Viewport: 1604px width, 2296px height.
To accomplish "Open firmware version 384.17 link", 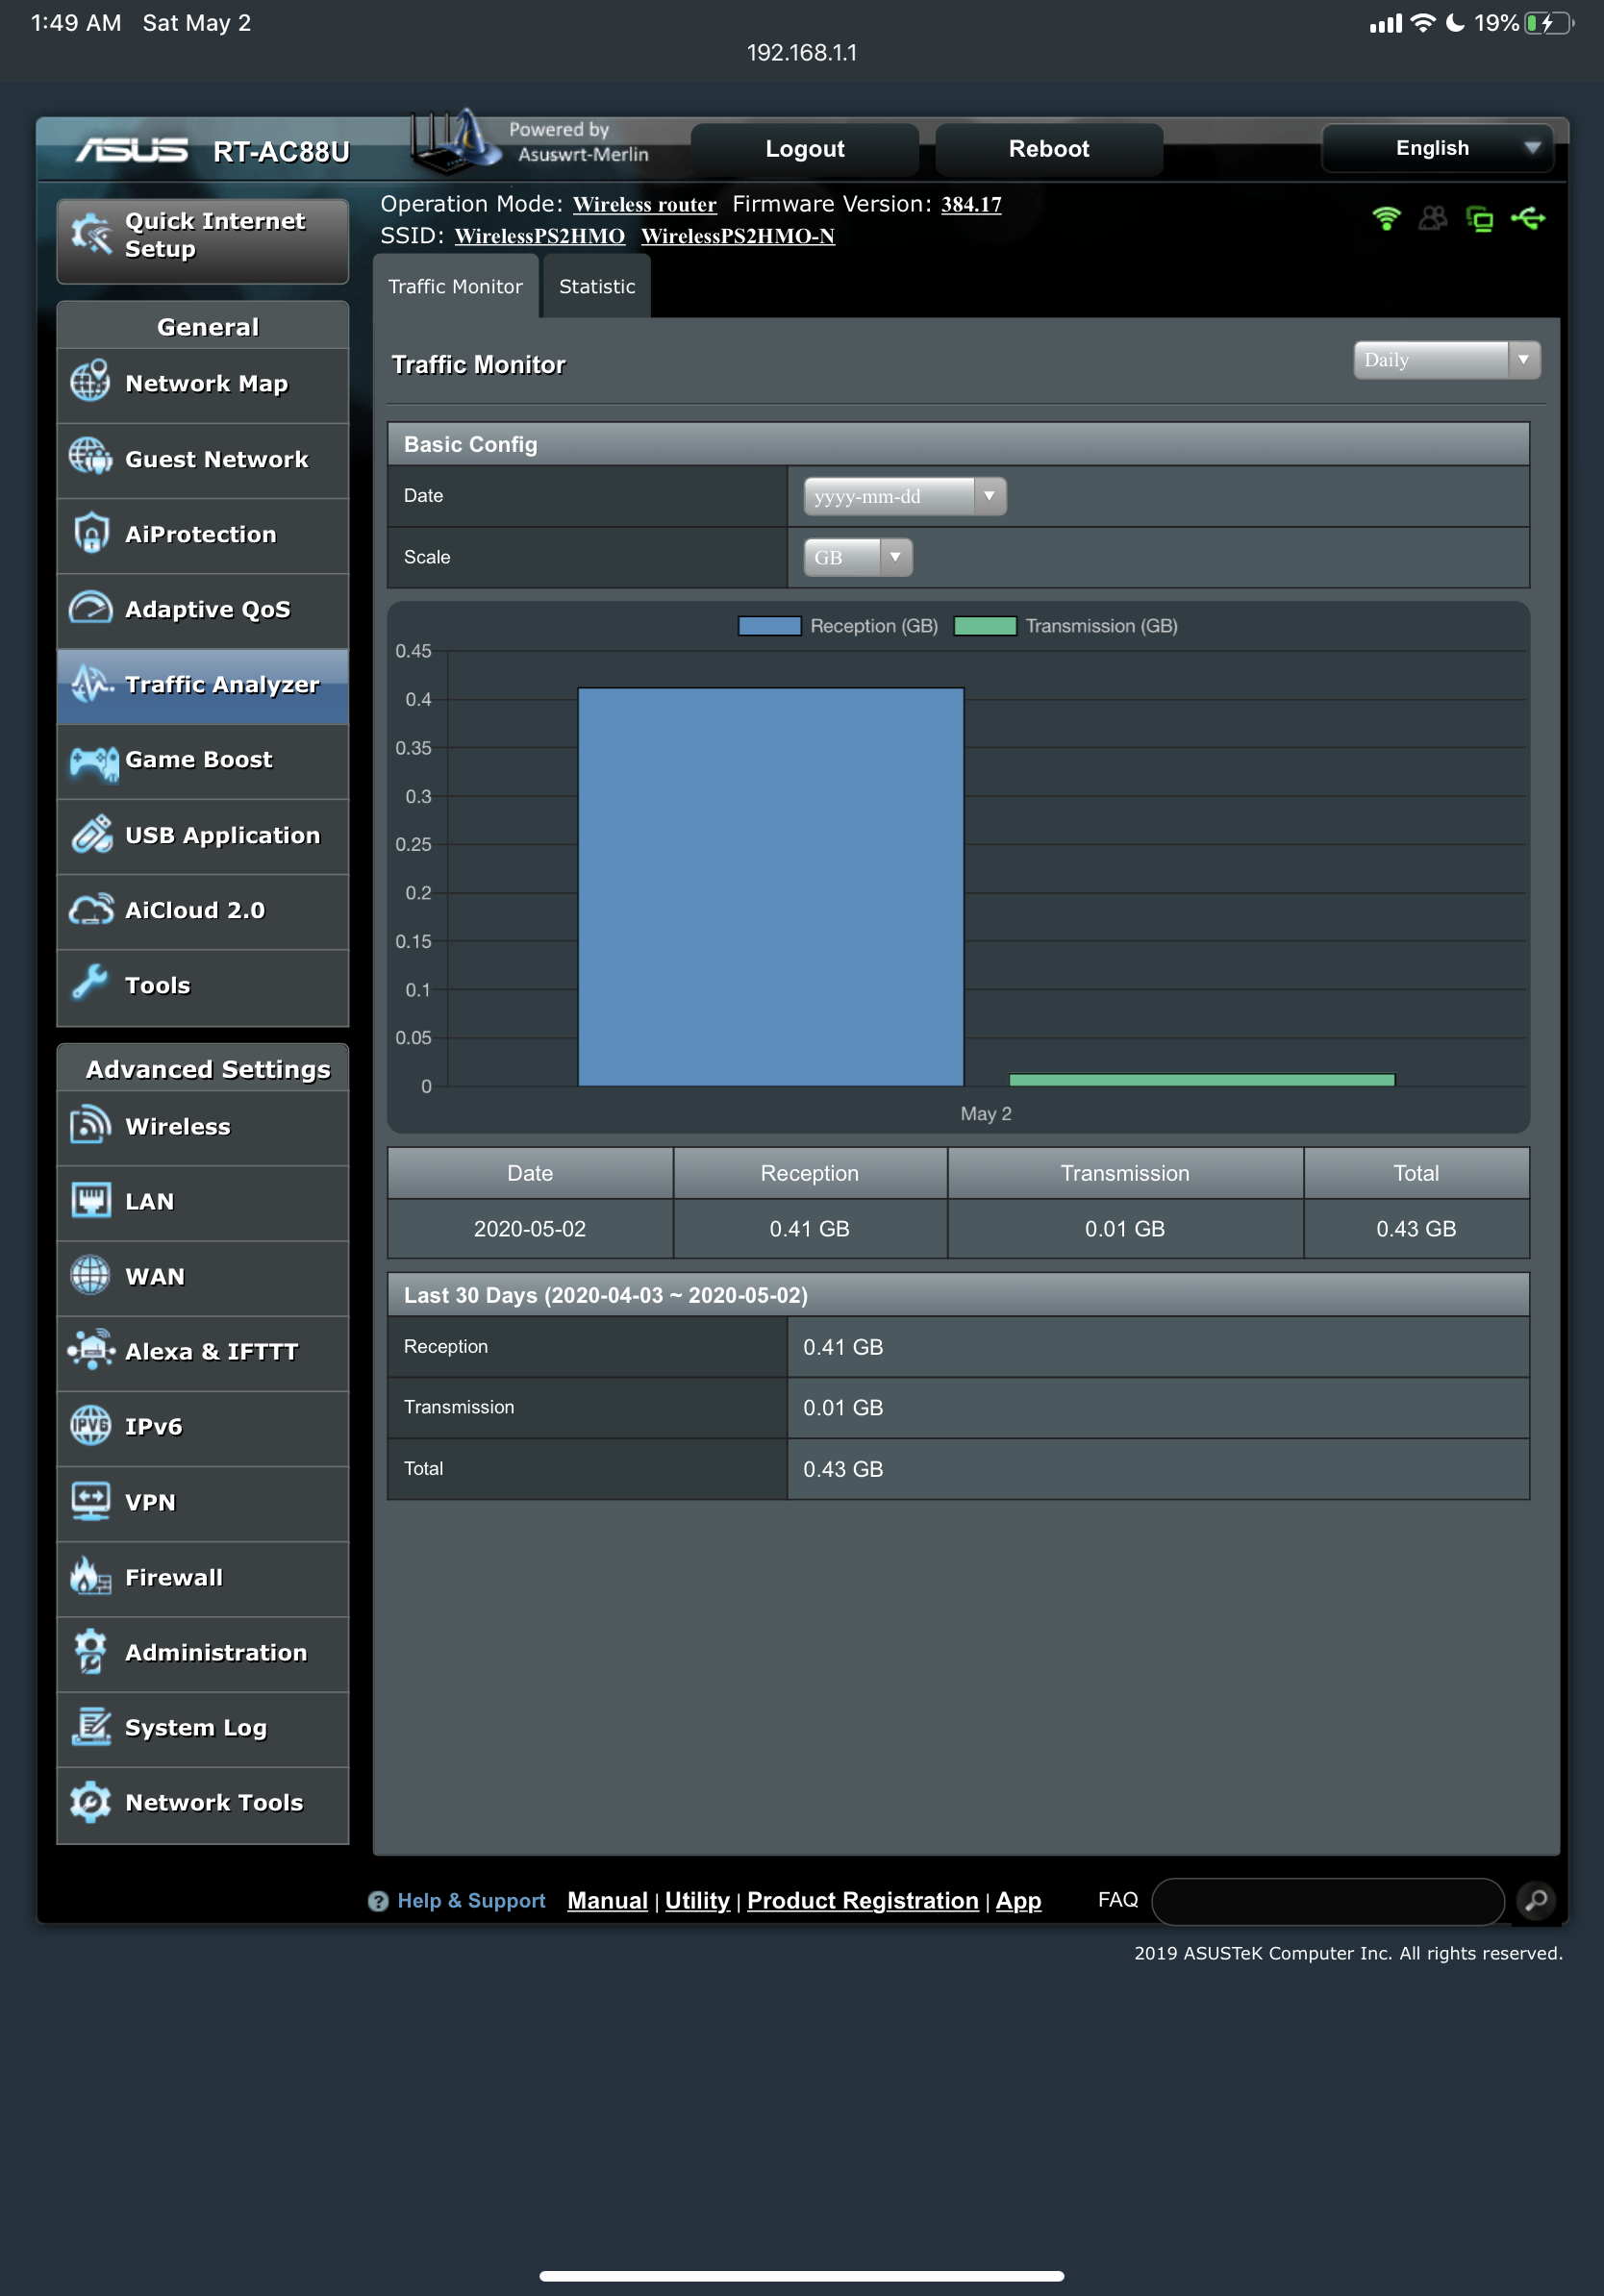I will [970, 205].
